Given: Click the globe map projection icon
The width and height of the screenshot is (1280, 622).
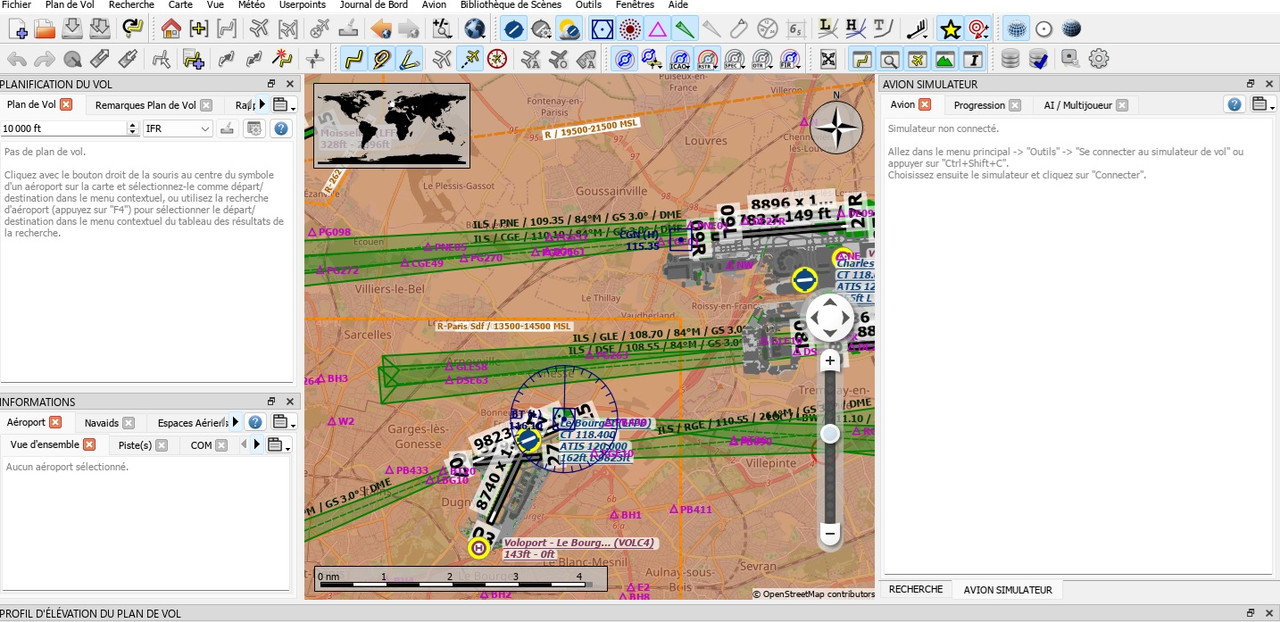Looking at the screenshot, I should tap(474, 29).
